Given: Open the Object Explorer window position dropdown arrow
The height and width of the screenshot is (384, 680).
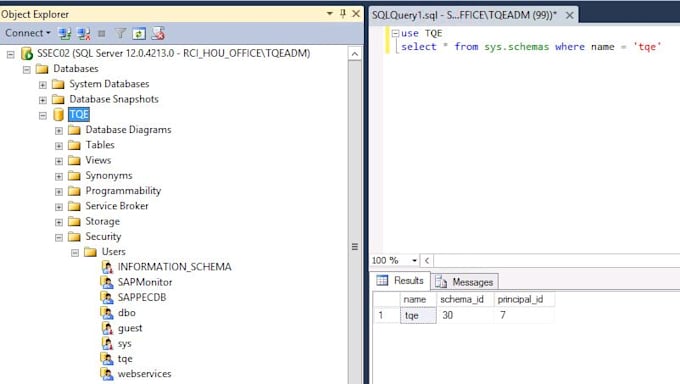Looking at the screenshot, I should [x=330, y=14].
